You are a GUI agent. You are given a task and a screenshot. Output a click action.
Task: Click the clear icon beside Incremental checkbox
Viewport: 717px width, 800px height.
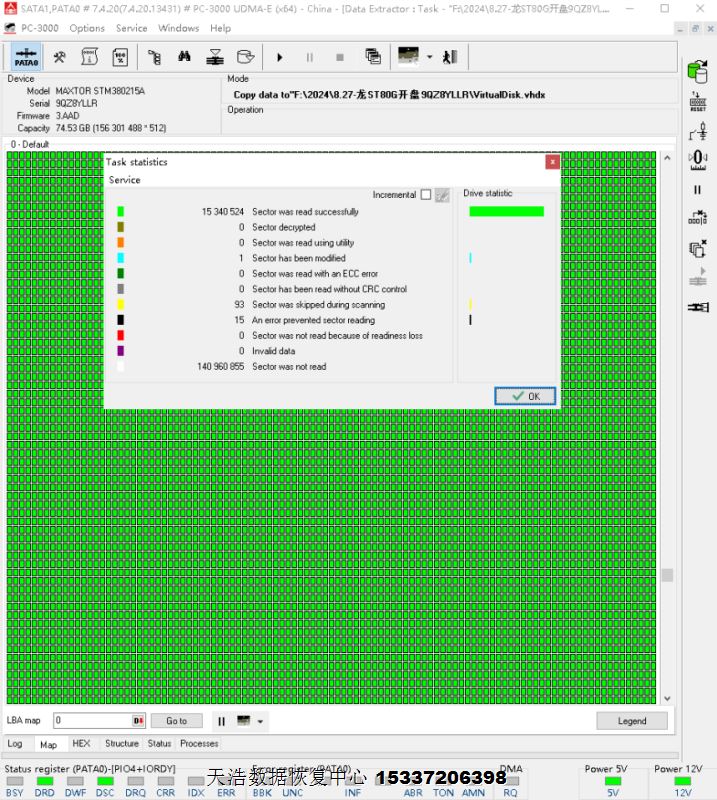tap(442, 195)
